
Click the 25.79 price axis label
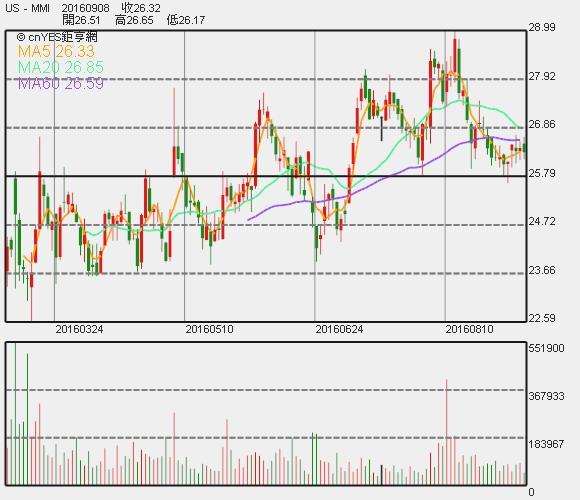click(542, 173)
